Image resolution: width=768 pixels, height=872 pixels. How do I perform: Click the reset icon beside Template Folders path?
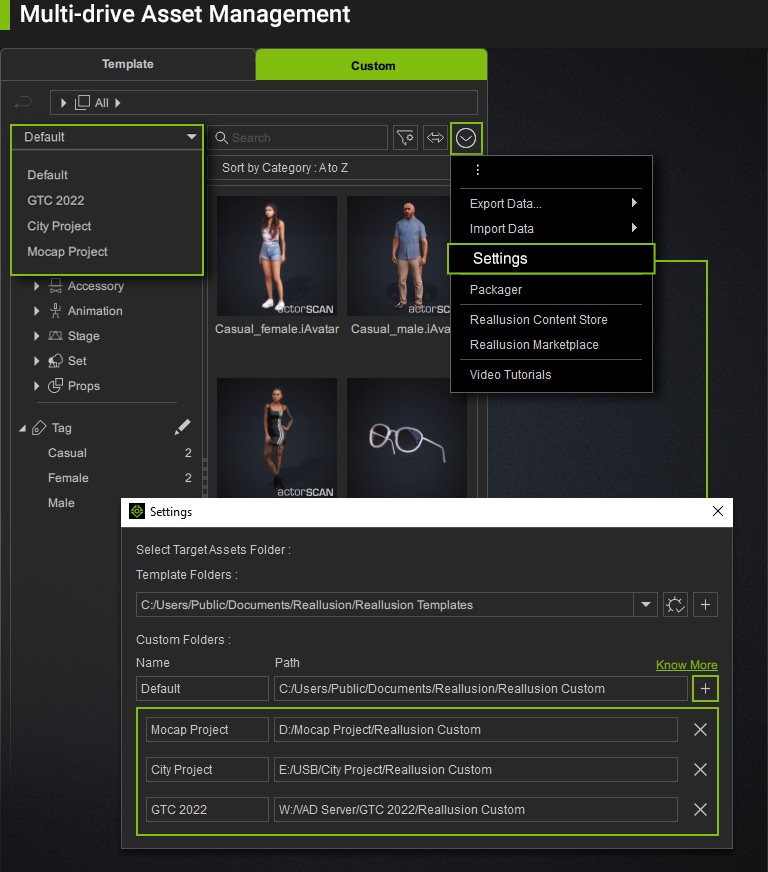(675, 605)
